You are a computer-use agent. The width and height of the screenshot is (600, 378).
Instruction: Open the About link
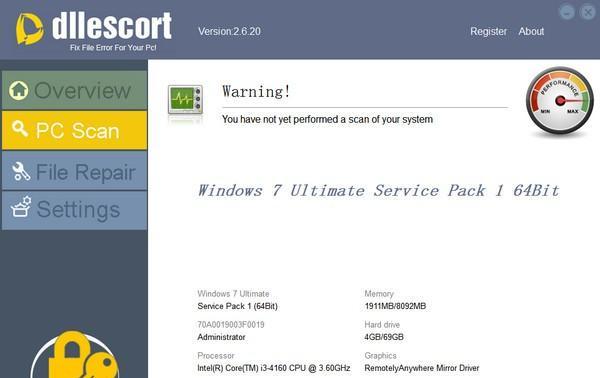531,31
